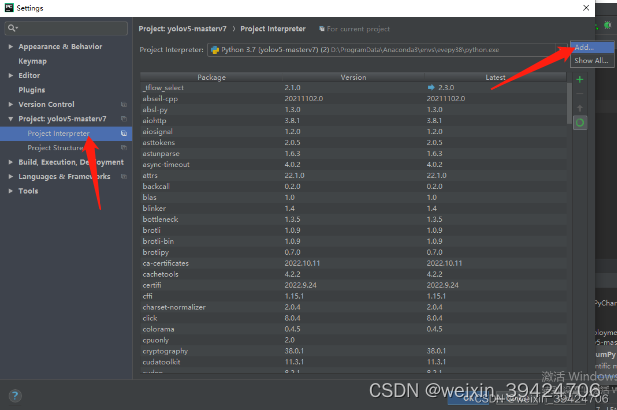Expand Appearance & Behavior section
Screen dimensions: 617x410
[x=11, y=46]
